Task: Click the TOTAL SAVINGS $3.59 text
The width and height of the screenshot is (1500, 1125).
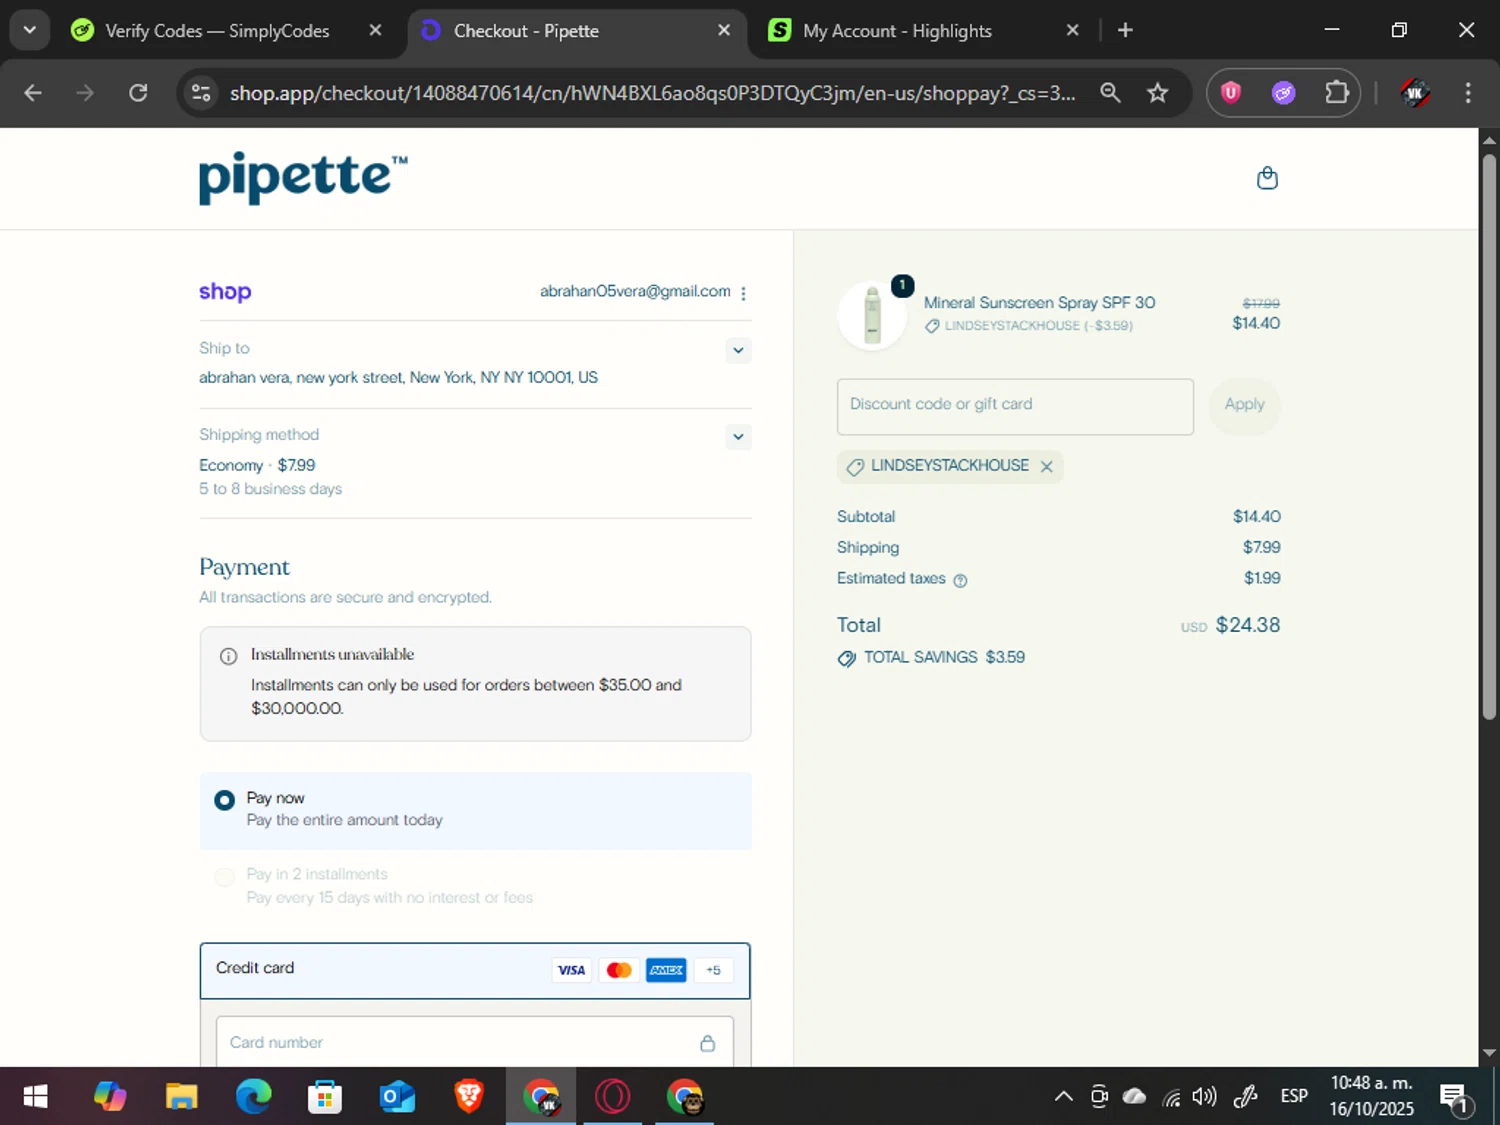Action: (x=944, y=657)
